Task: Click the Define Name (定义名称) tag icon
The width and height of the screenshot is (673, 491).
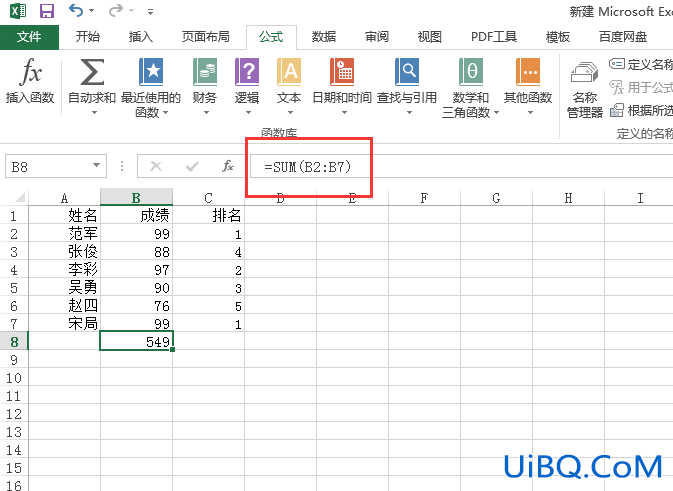Action: pyautogui.click(x=617, y=64)
